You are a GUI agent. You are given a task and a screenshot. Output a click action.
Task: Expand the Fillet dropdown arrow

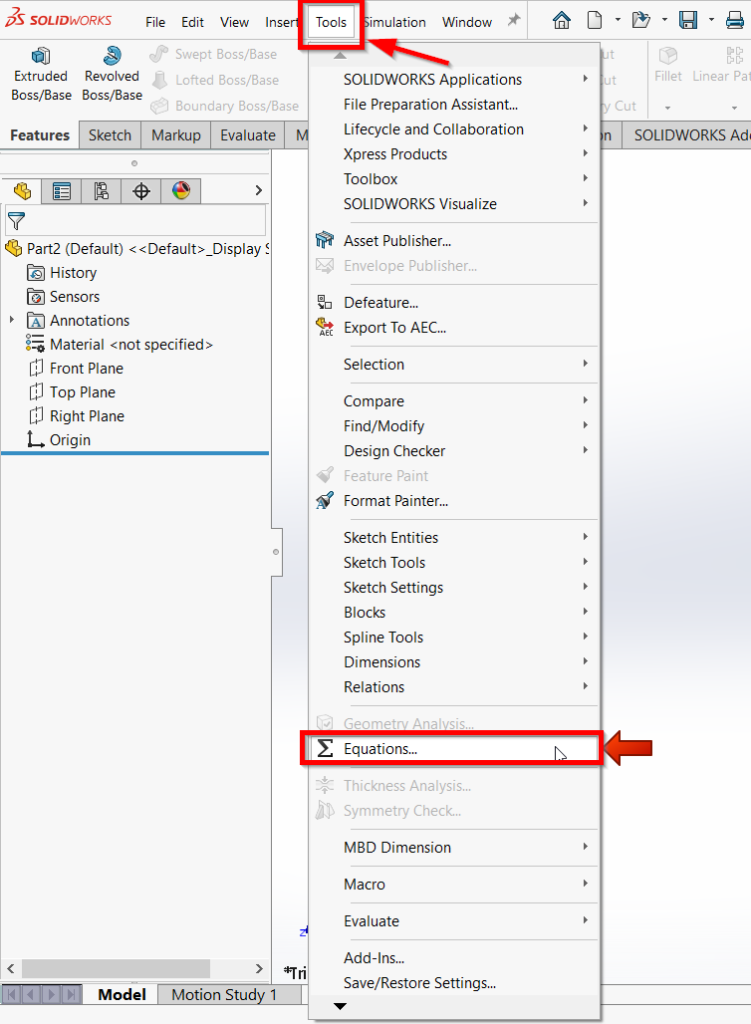pos(667,107)
